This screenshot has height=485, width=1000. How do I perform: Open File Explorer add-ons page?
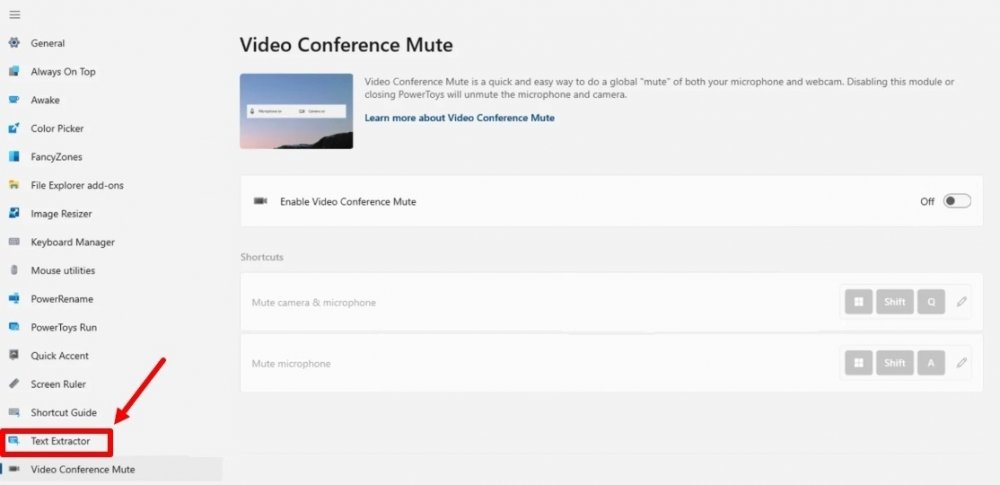pyautogui.click(x=77, y=185)
